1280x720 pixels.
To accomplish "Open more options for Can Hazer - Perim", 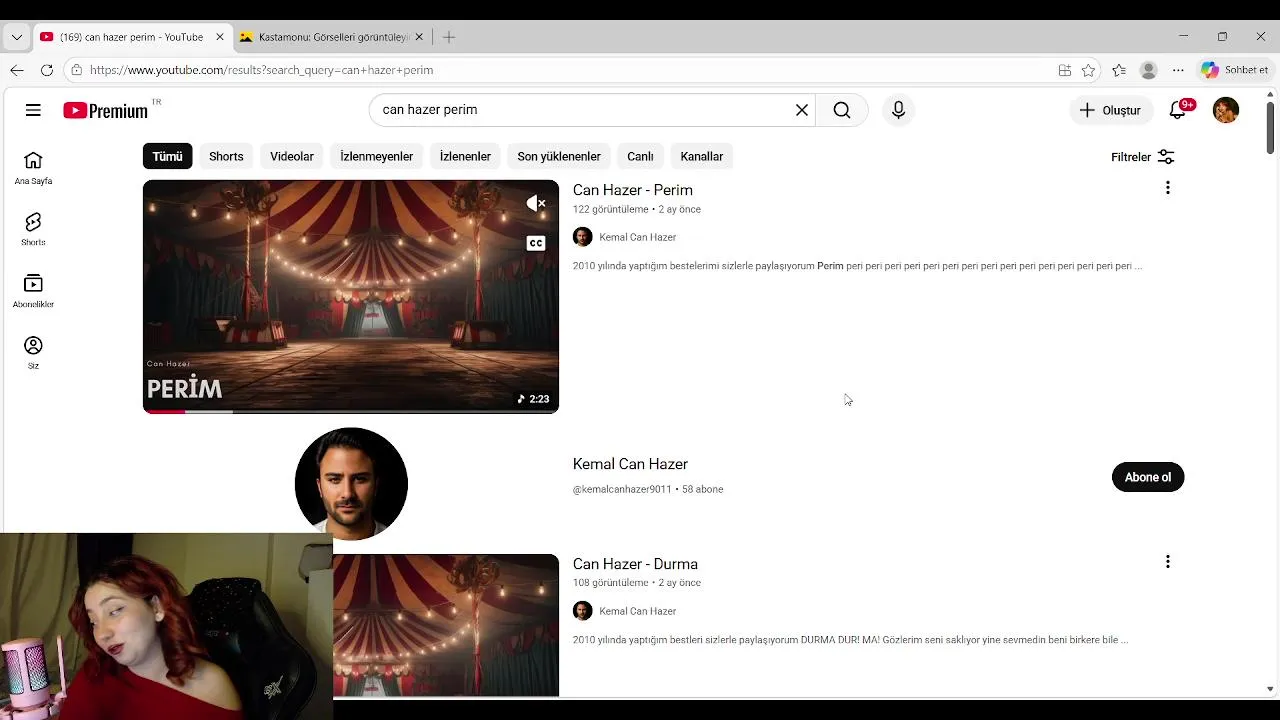I will pyautogui.click(x=1167, y=188).
